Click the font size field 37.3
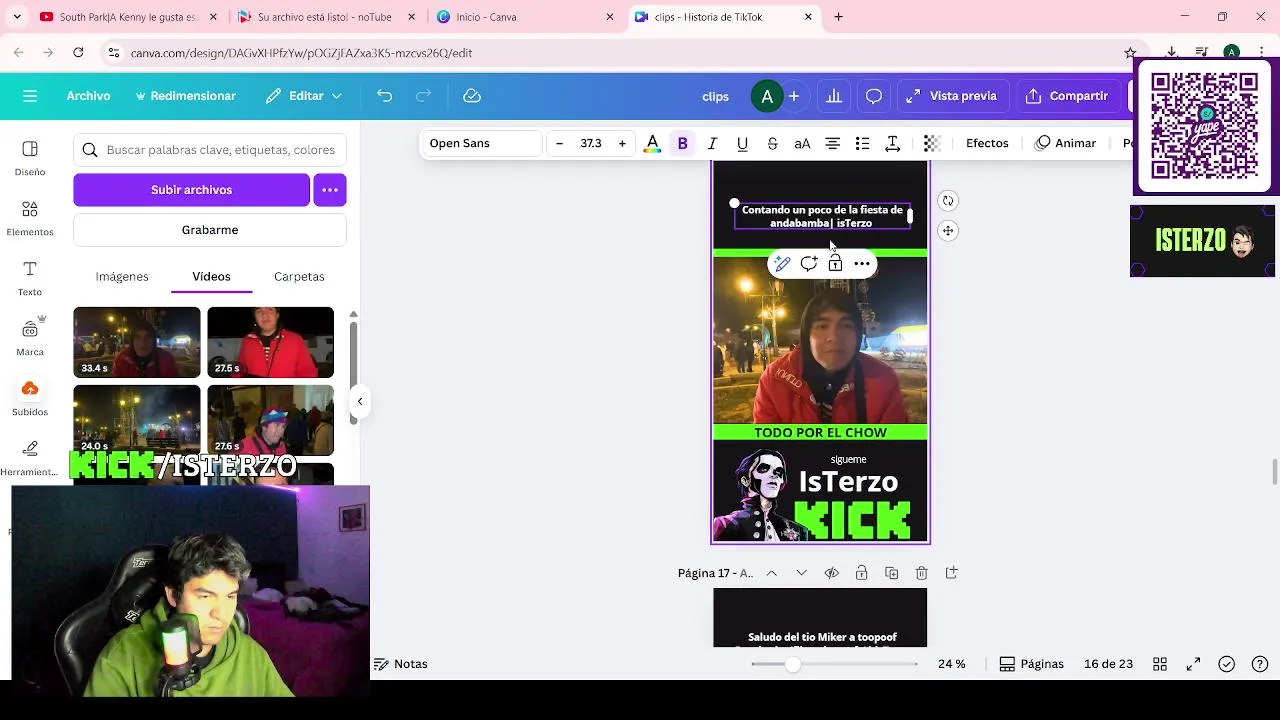The width and height of the screenshot is (1280, 720). point(591,143)
